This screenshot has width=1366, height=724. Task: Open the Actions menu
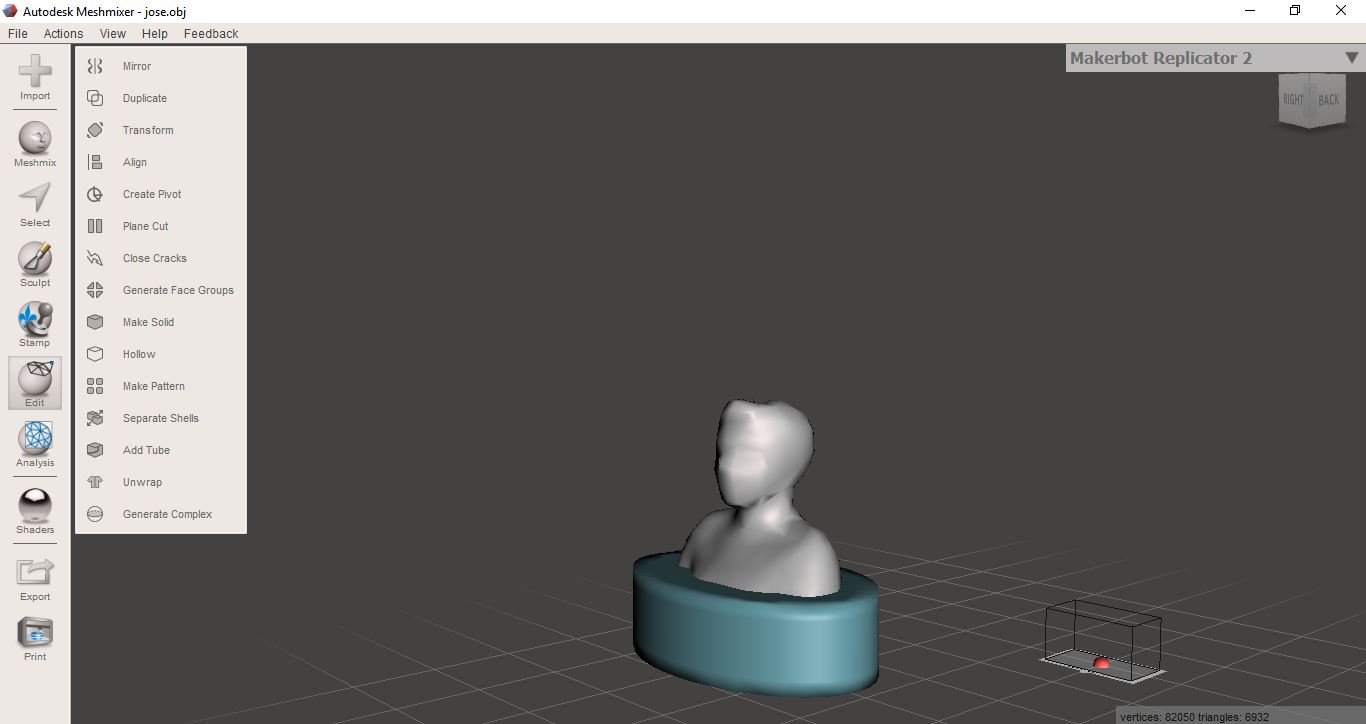tap(63, 33)
